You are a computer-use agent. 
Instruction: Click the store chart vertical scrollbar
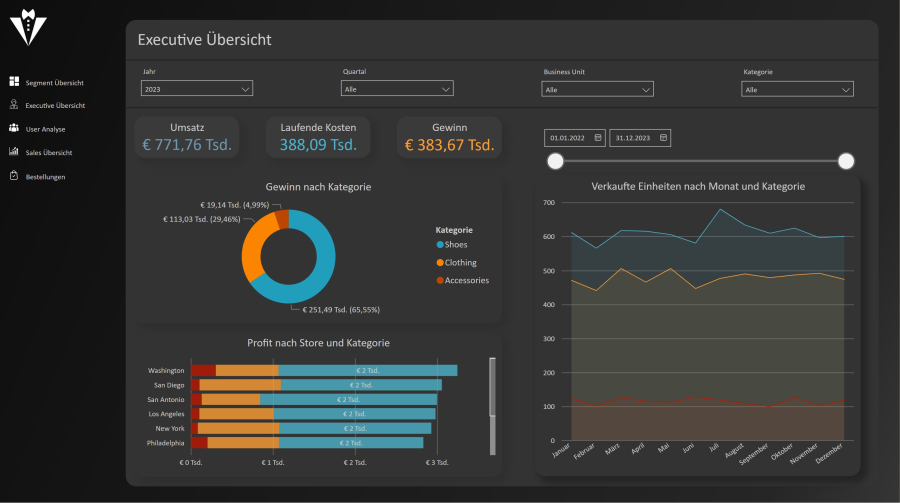pos(491,388)
